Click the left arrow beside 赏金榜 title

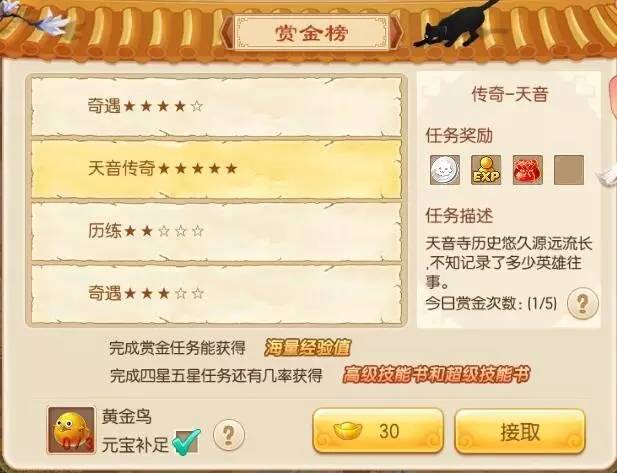[x=226, y=33]
